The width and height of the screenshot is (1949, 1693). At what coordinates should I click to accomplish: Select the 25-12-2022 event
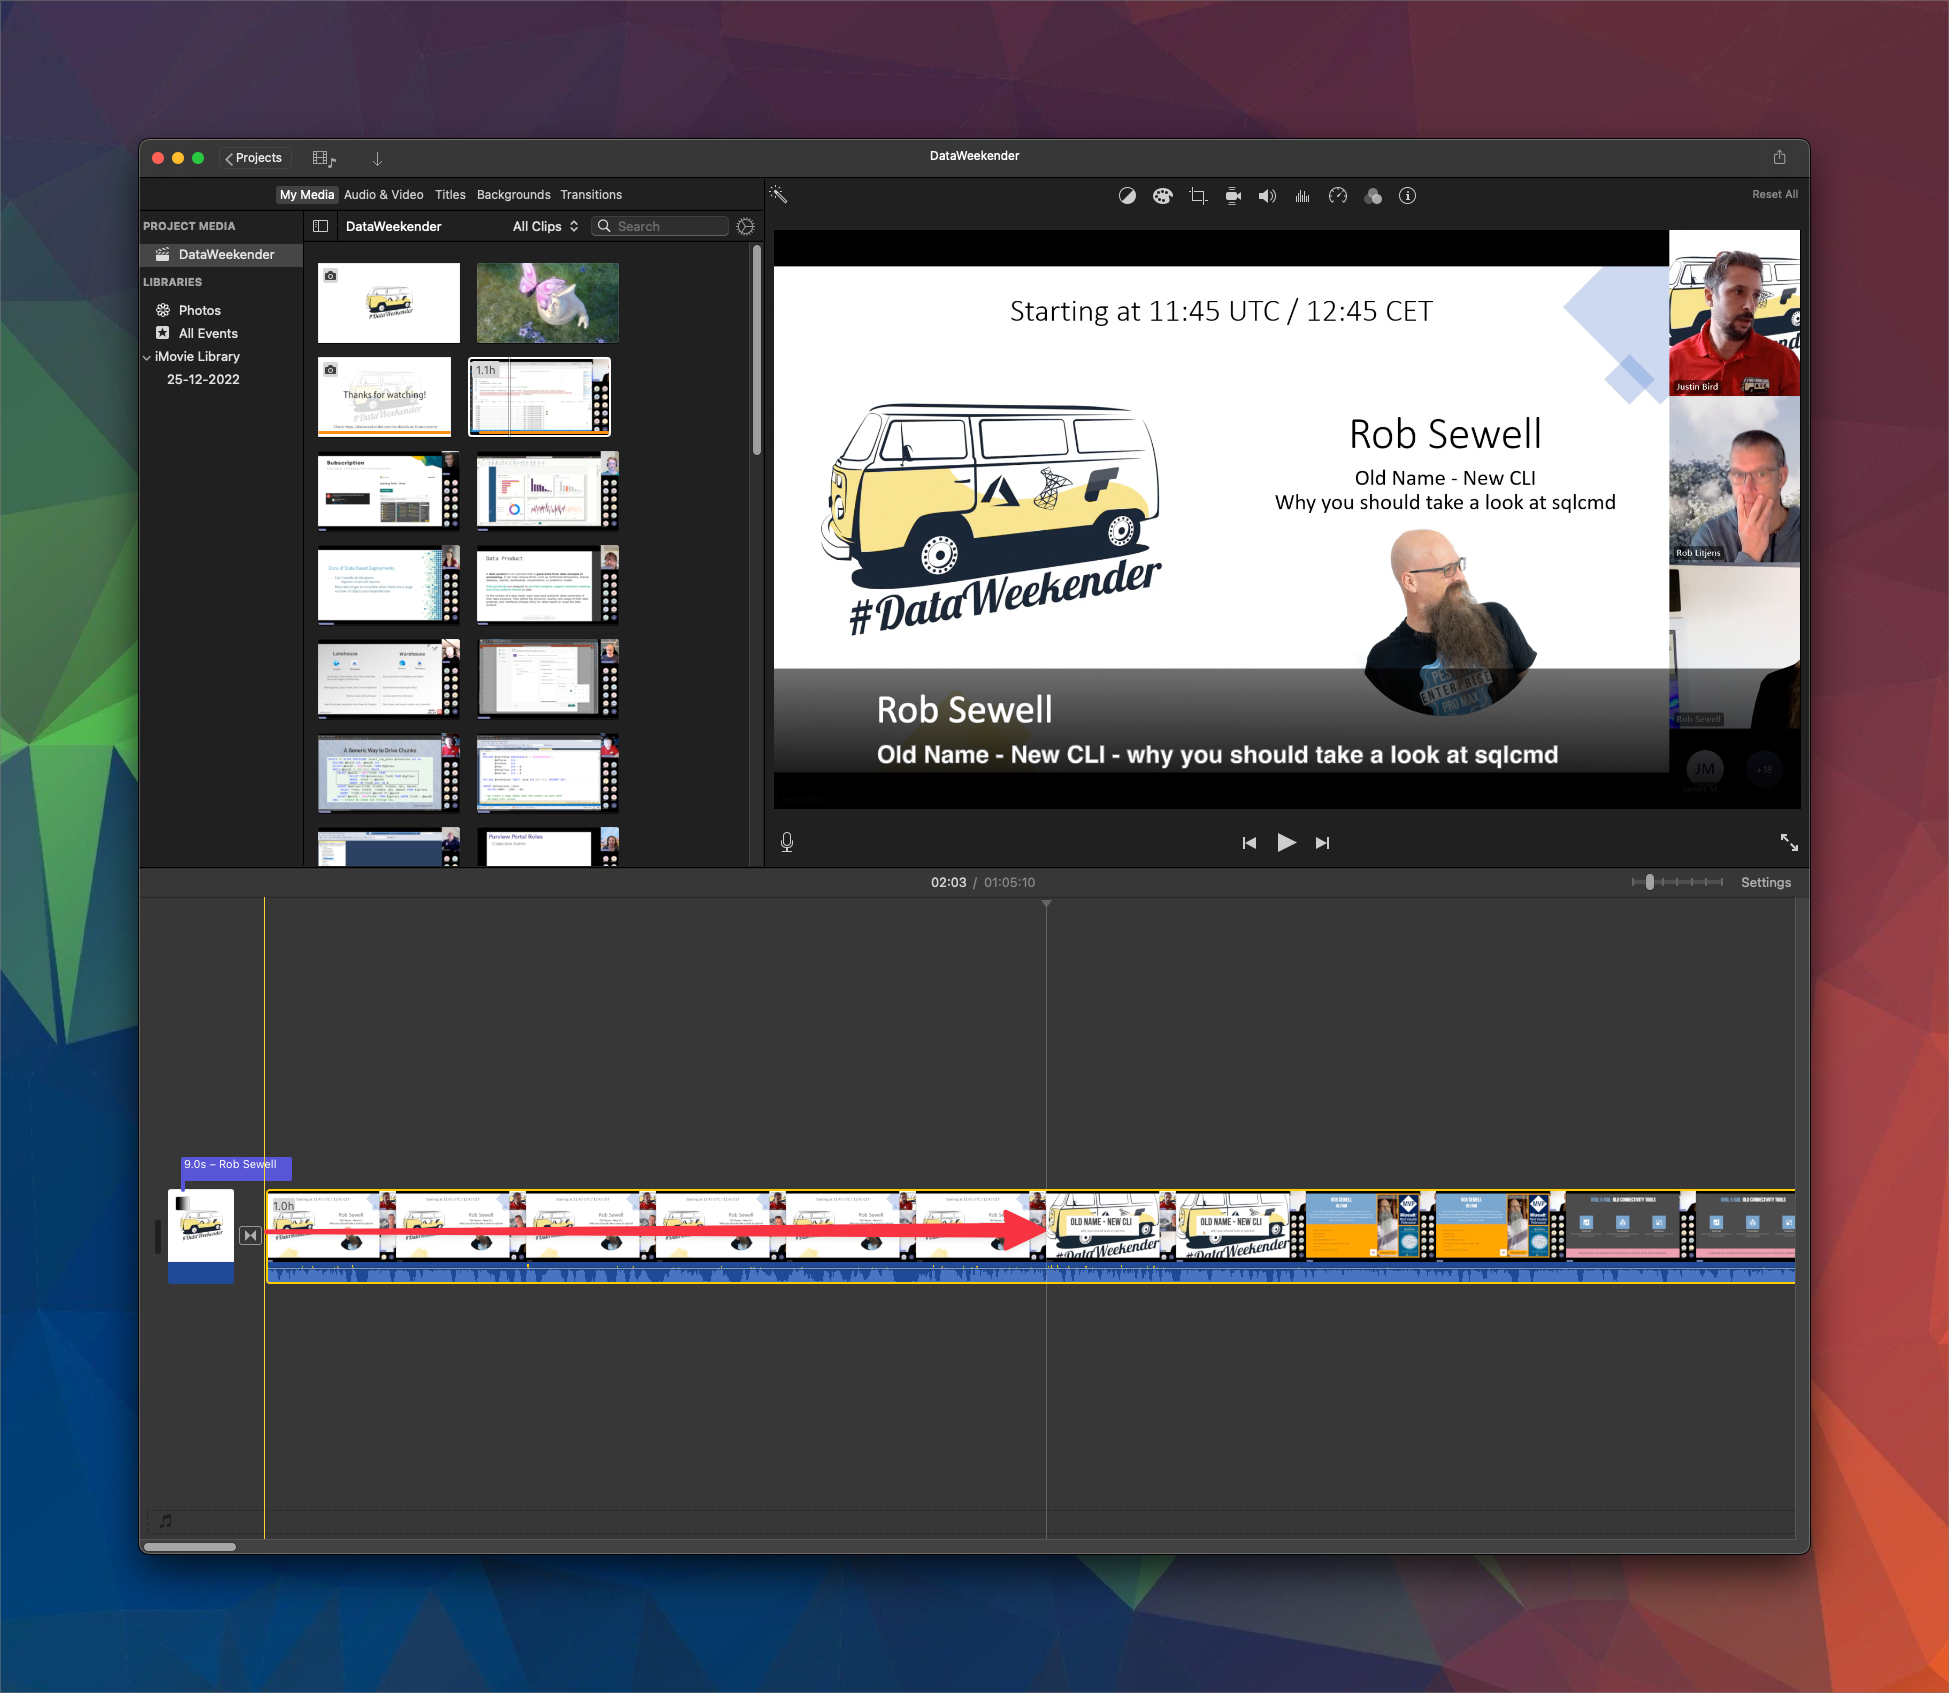(203, 380)
